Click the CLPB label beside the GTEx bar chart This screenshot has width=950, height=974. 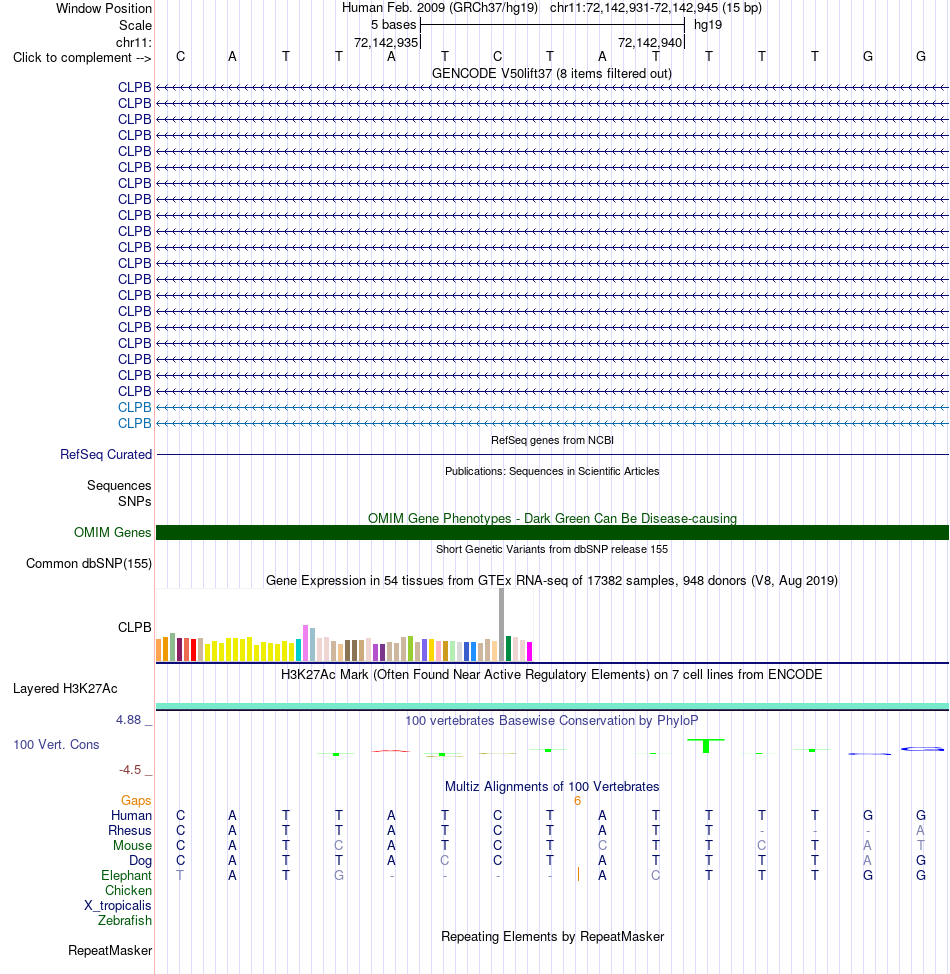(x=135, y=627)
